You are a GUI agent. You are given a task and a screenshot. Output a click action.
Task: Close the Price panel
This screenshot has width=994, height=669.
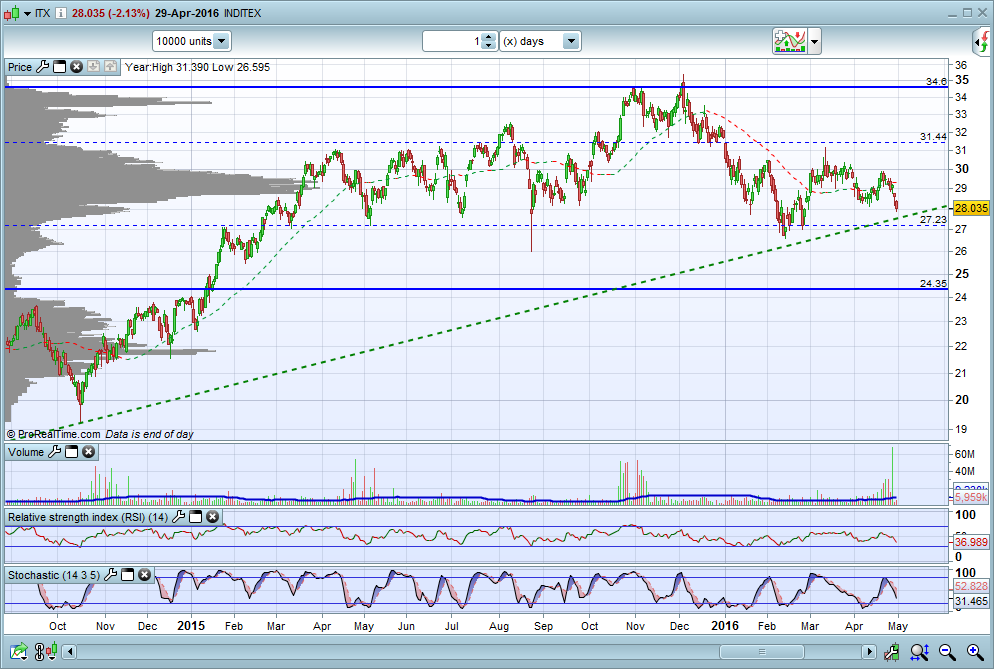click(x=76, y=67)
